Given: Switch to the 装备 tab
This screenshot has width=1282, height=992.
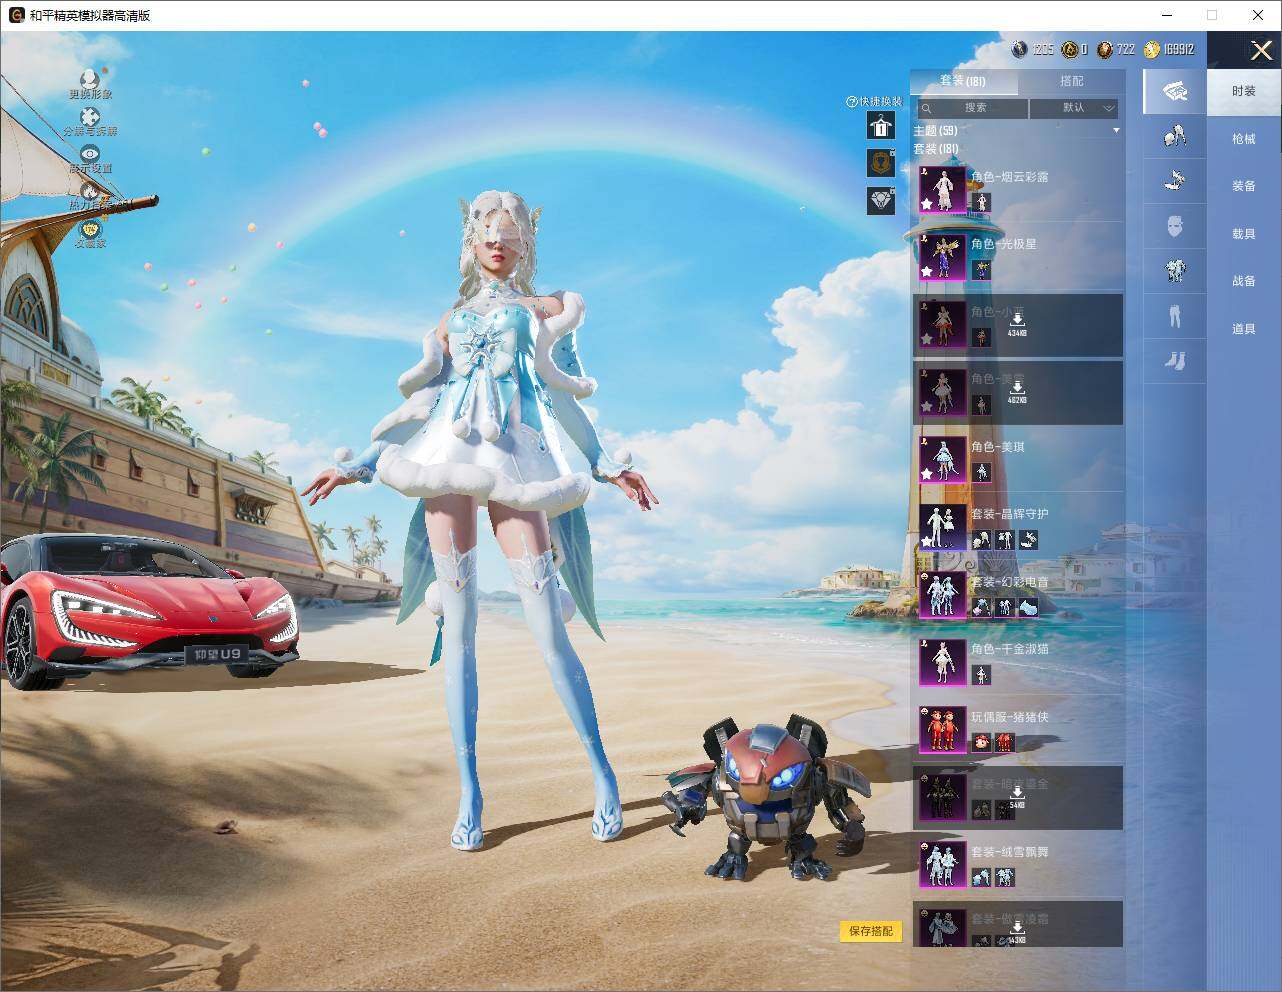Looking at the screenshot, I should tap(1244, 186).
